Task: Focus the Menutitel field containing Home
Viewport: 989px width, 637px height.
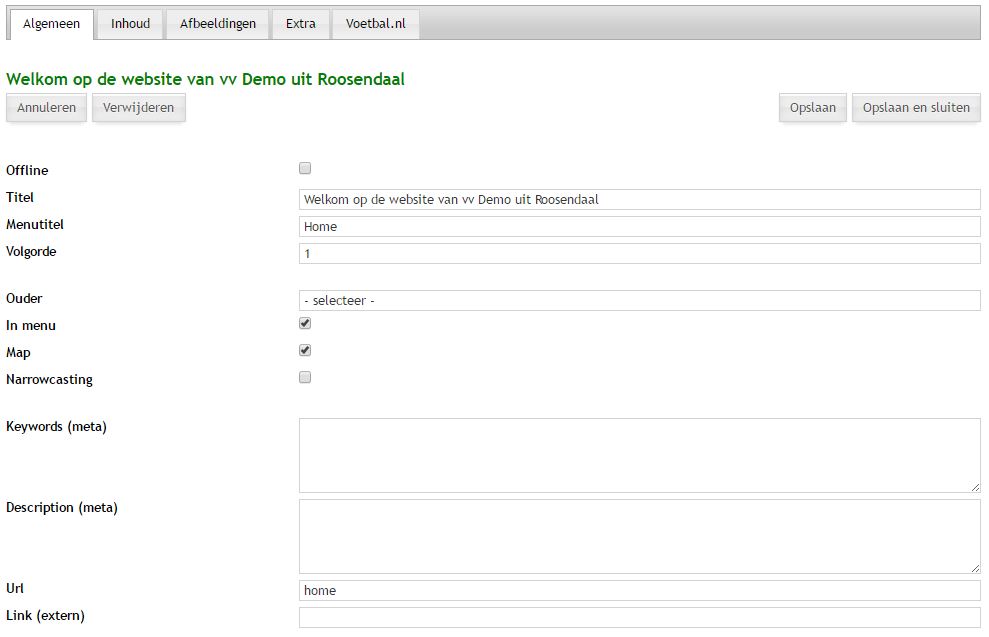Action: point(639,226)
